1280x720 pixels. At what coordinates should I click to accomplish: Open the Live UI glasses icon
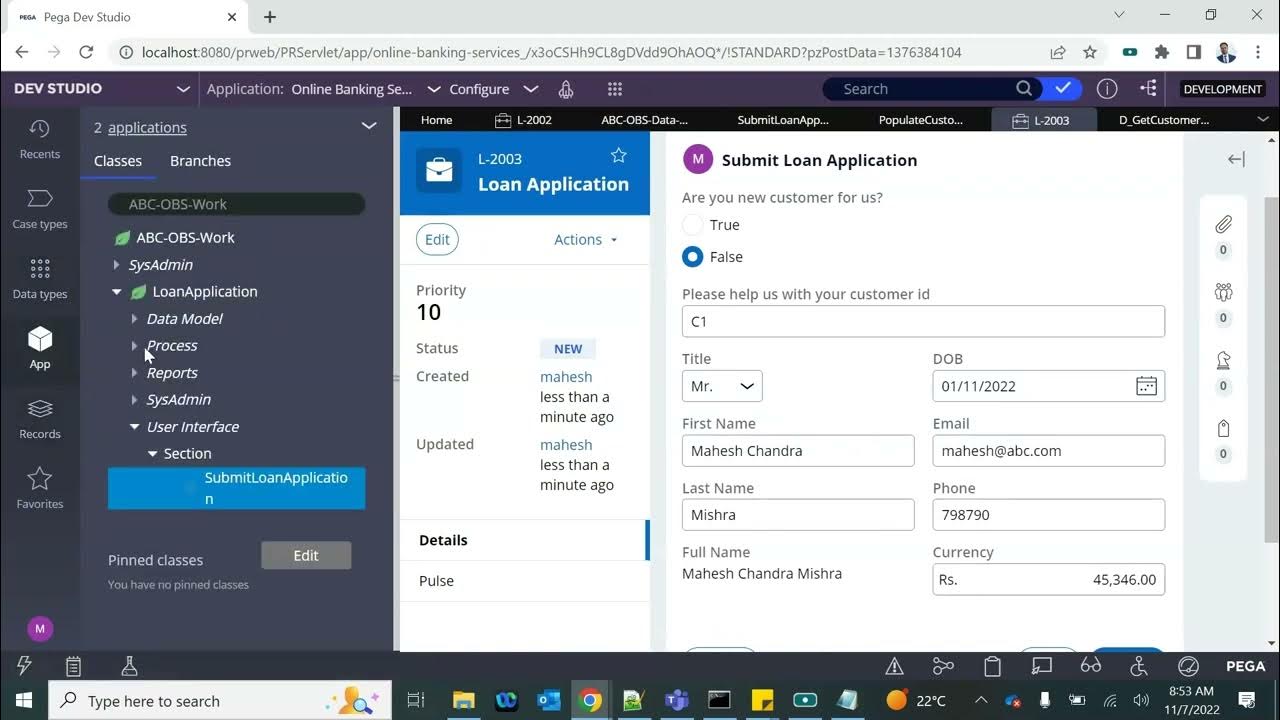click(1091, 666)
